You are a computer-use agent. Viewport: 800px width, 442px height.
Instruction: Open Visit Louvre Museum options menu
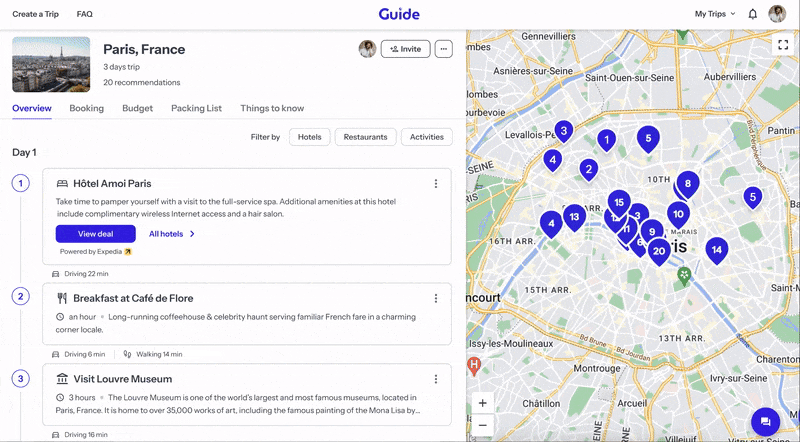pos(436,379)
